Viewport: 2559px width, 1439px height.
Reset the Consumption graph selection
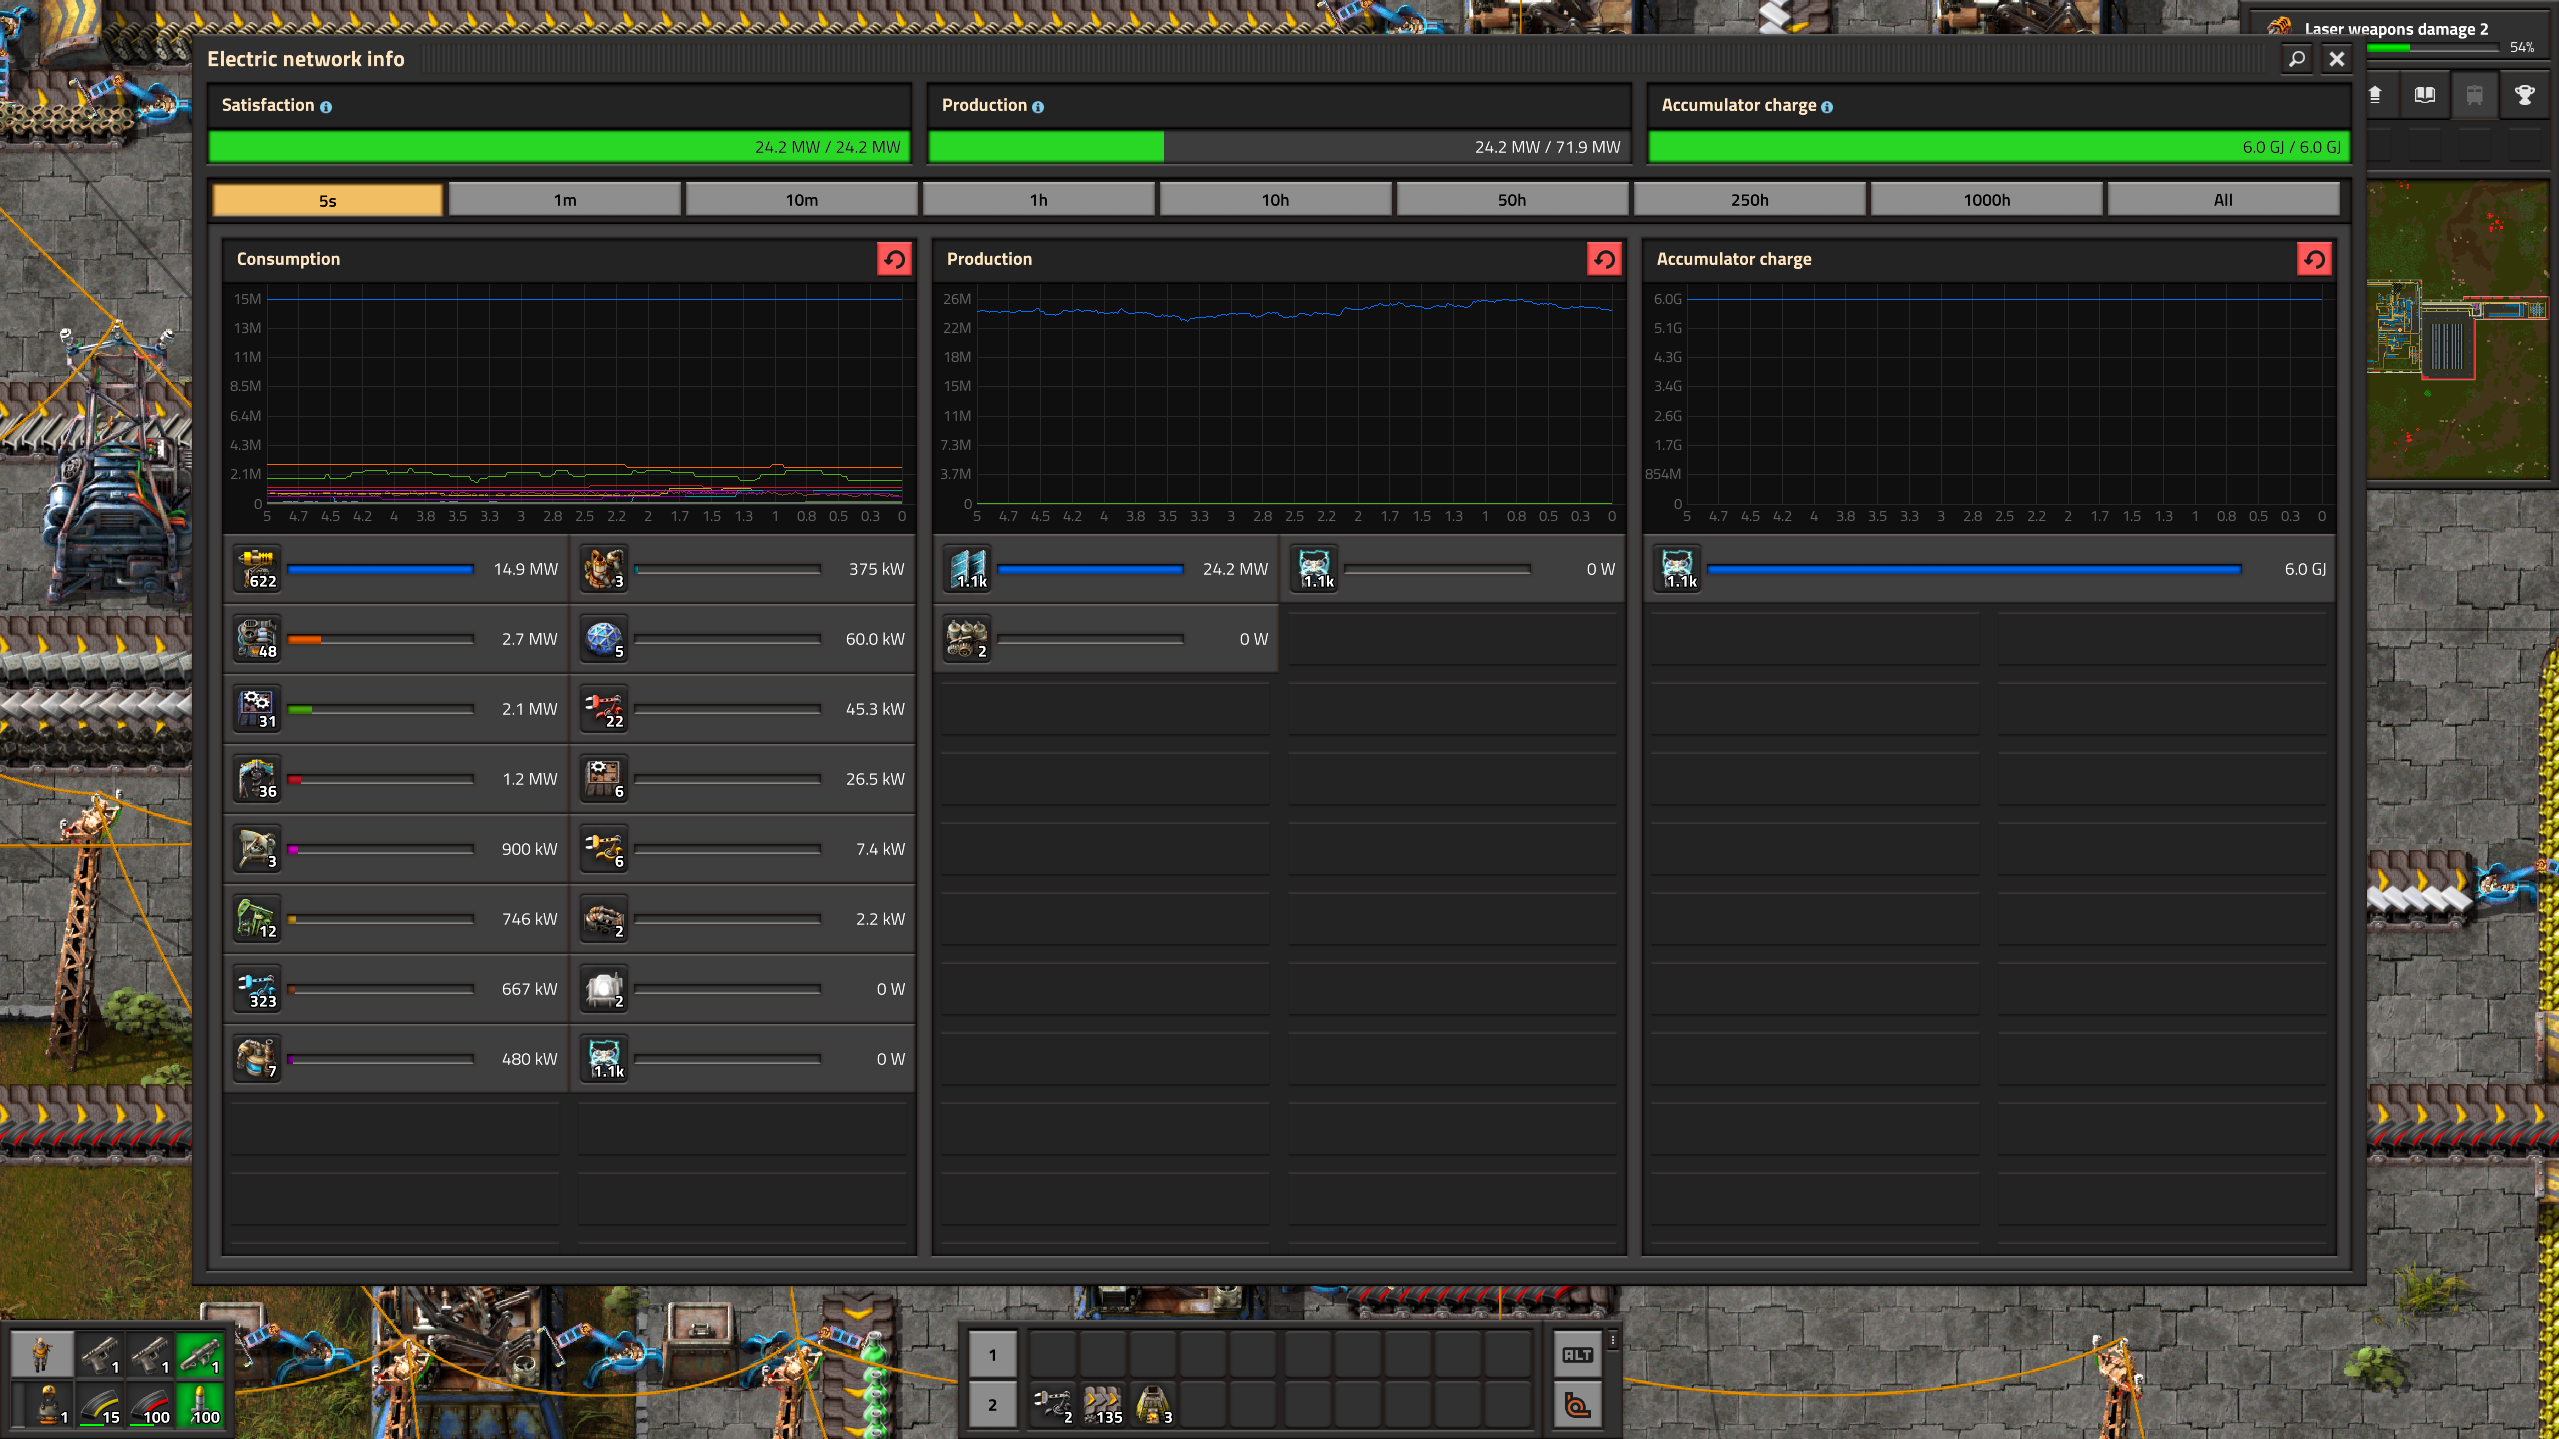[x=894, y=259]
